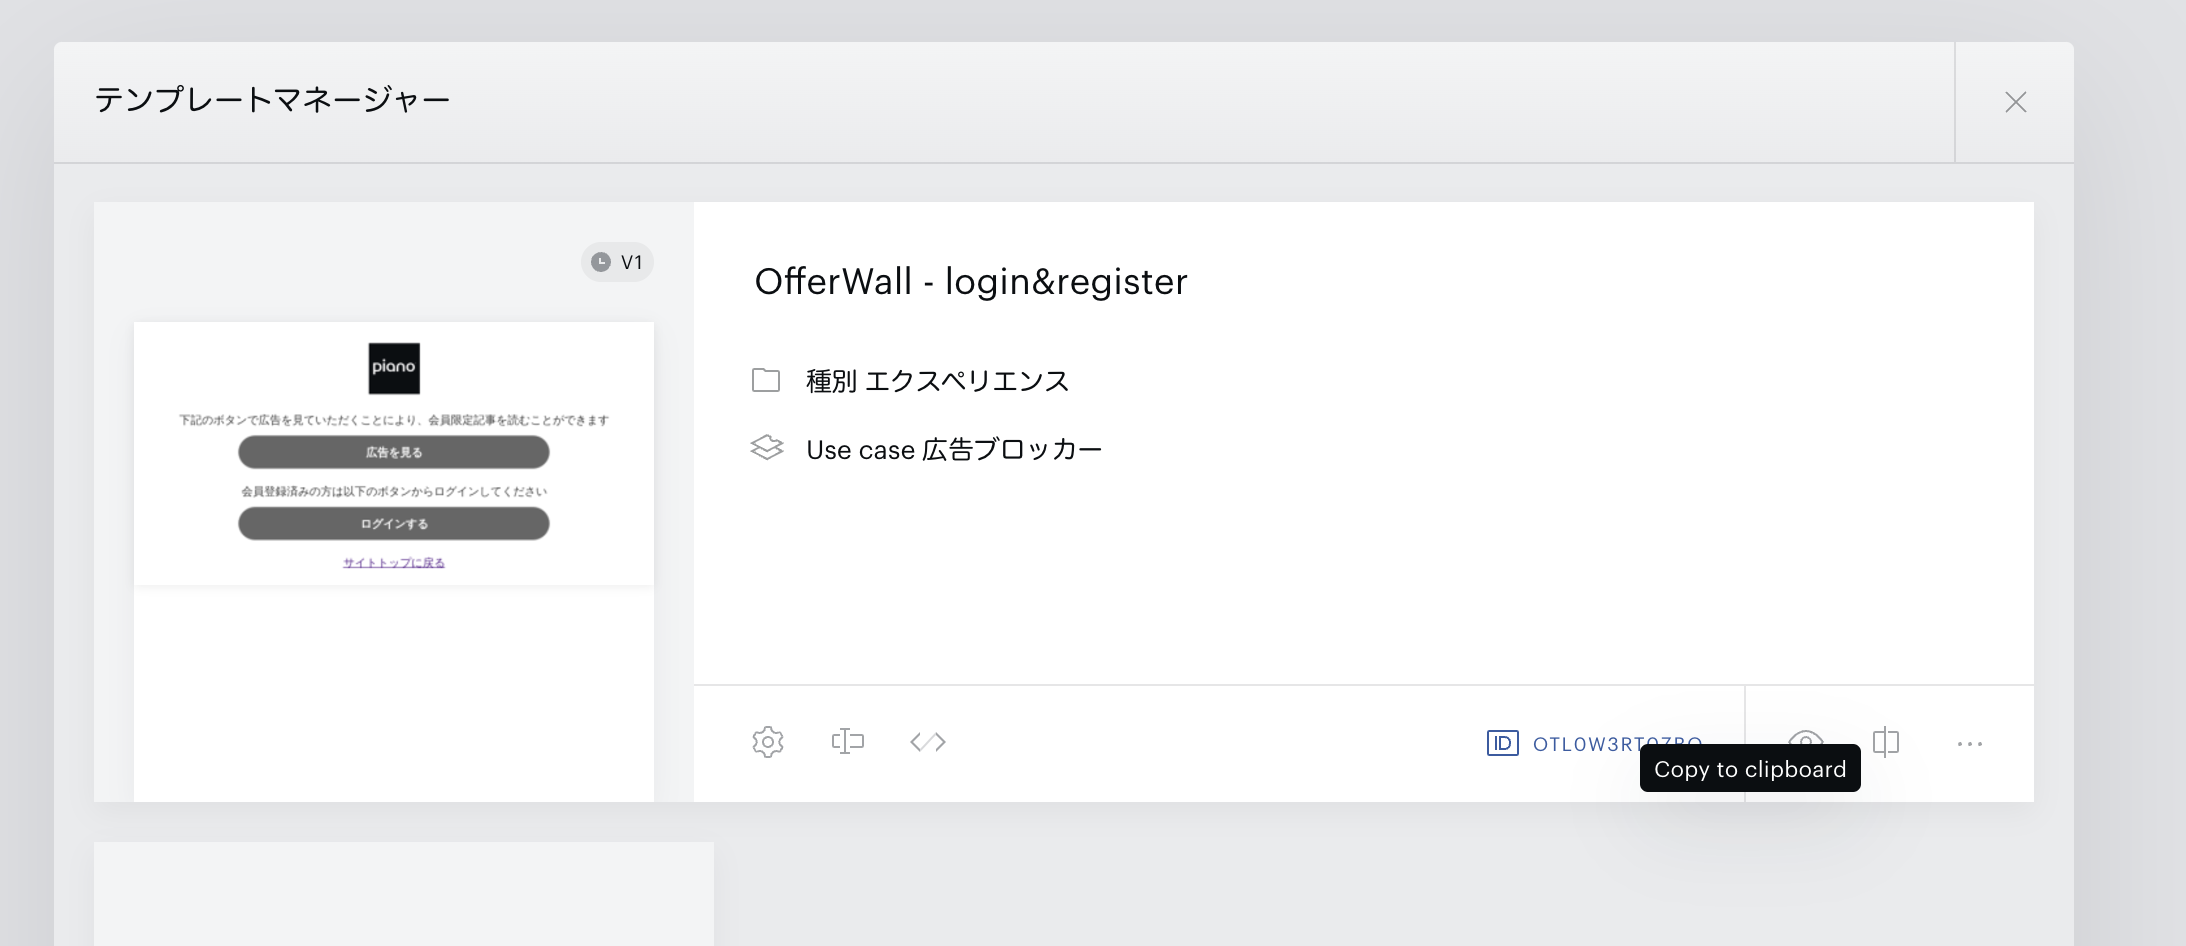Click the blue ID badge icon
2186x946 pixels.
(1502, 743)
